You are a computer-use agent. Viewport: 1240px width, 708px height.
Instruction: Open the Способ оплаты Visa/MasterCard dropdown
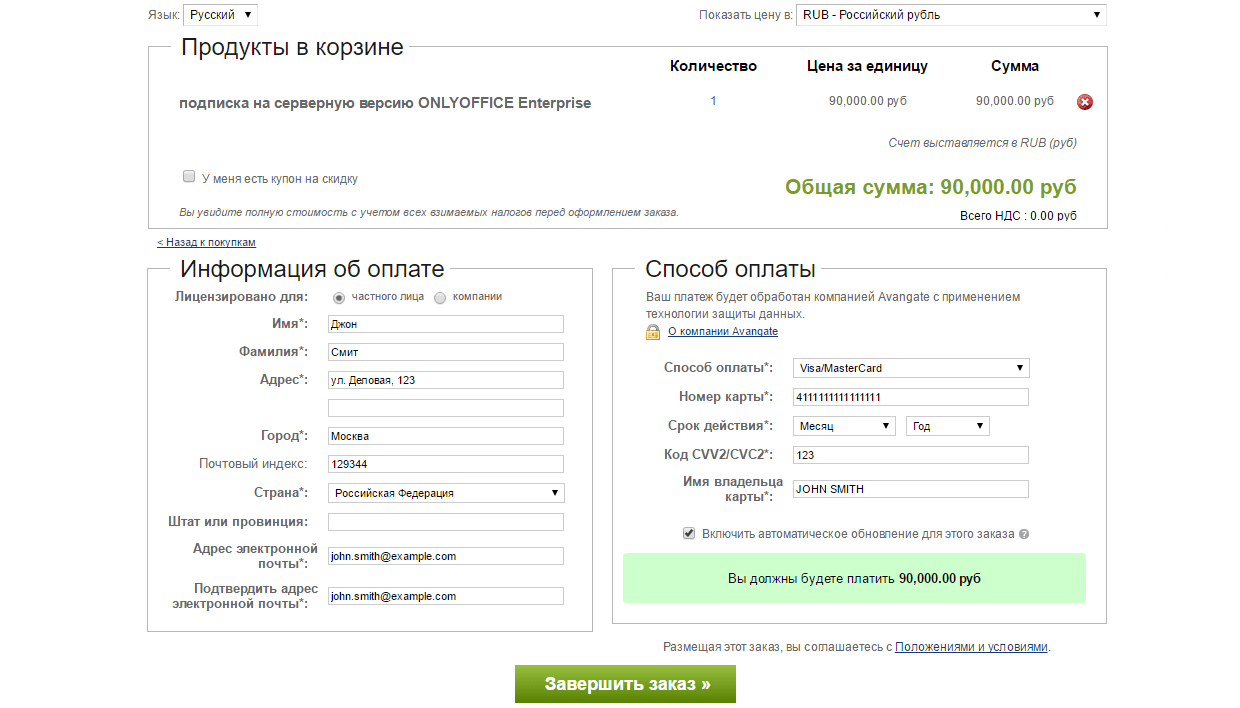911,368
